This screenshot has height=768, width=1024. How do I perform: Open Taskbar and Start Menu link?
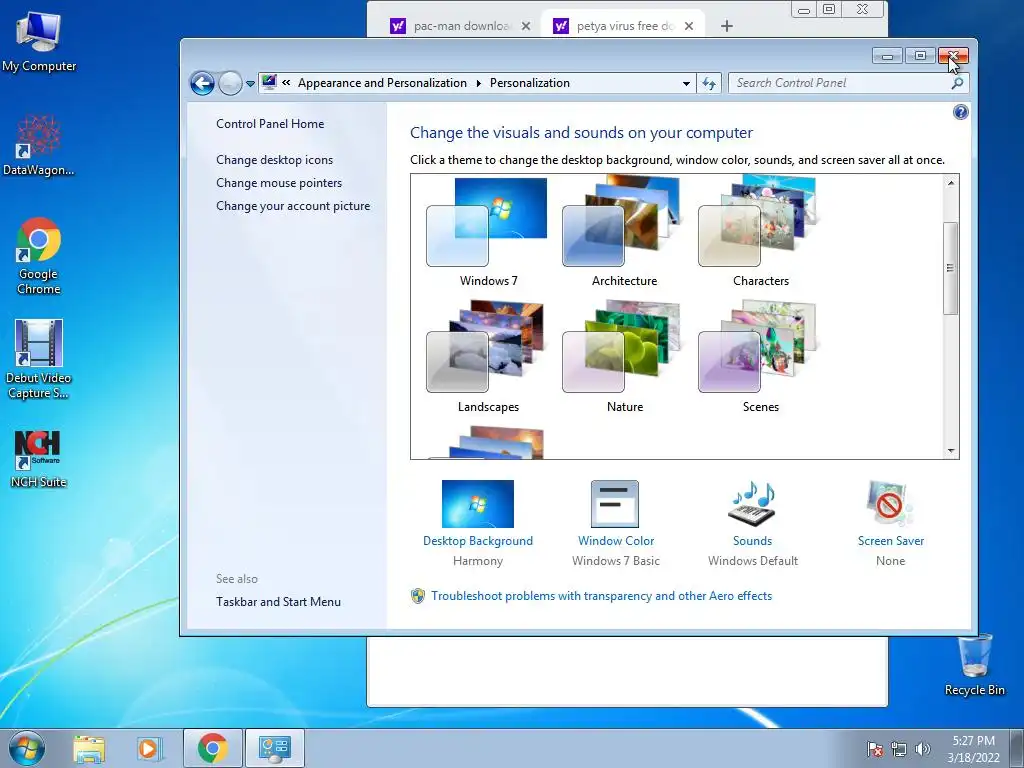click(x=278, y=601)
